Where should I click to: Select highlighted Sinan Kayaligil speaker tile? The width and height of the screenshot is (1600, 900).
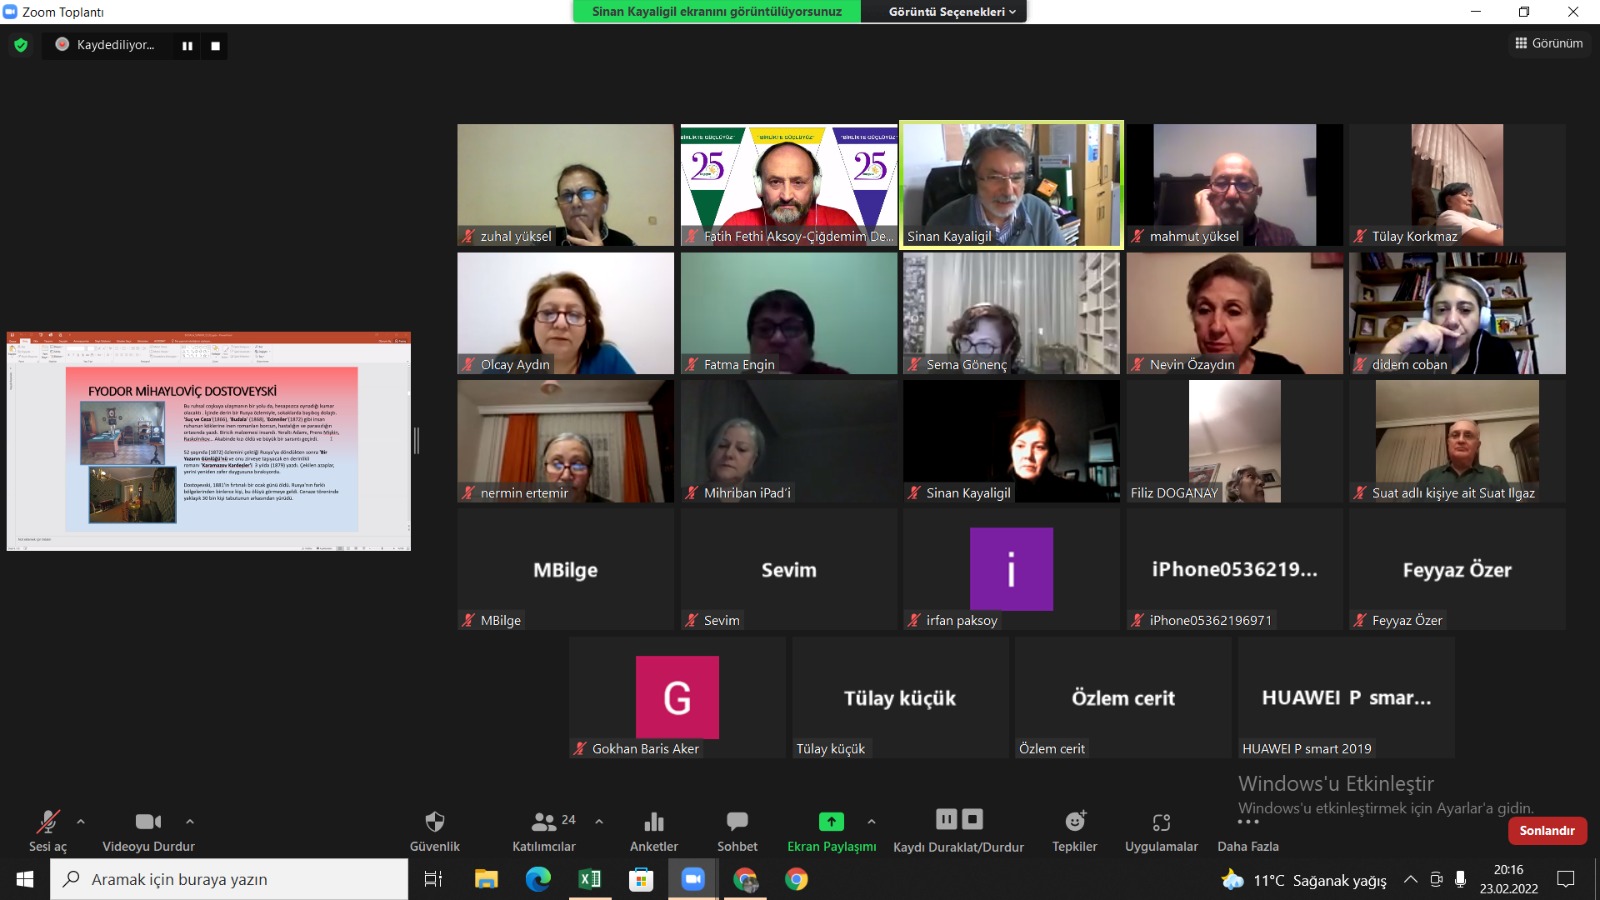tap(1011, 185)
